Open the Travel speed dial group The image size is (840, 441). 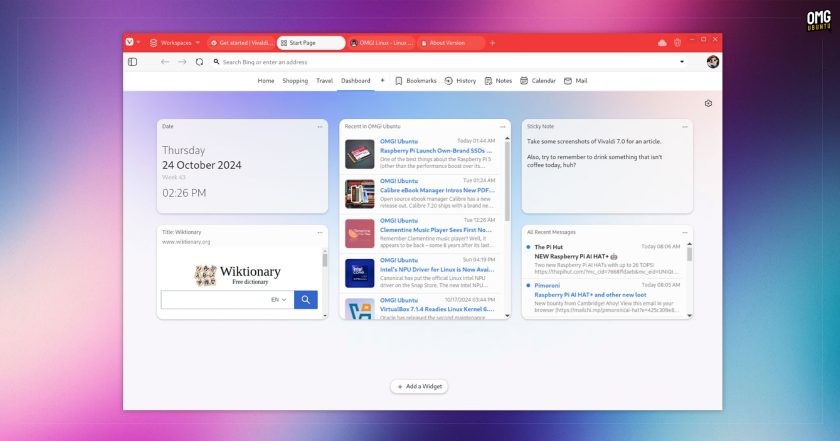click(324, 81)
